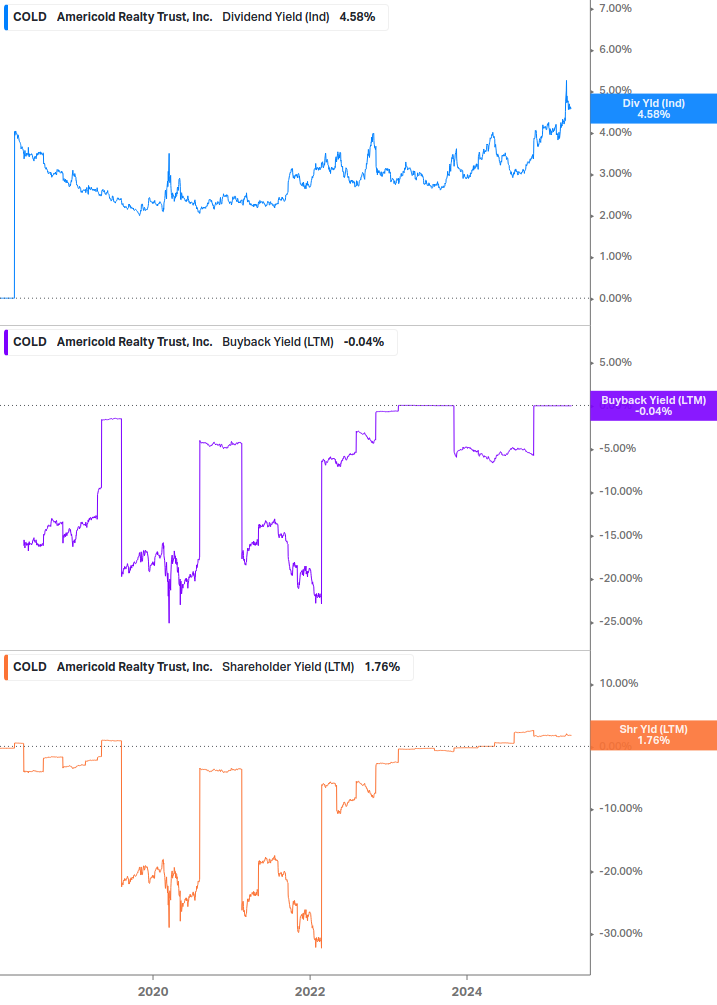Click the 10.00% axis label in the shareholder chart
717x1005 pixels.
pos(618,683)
